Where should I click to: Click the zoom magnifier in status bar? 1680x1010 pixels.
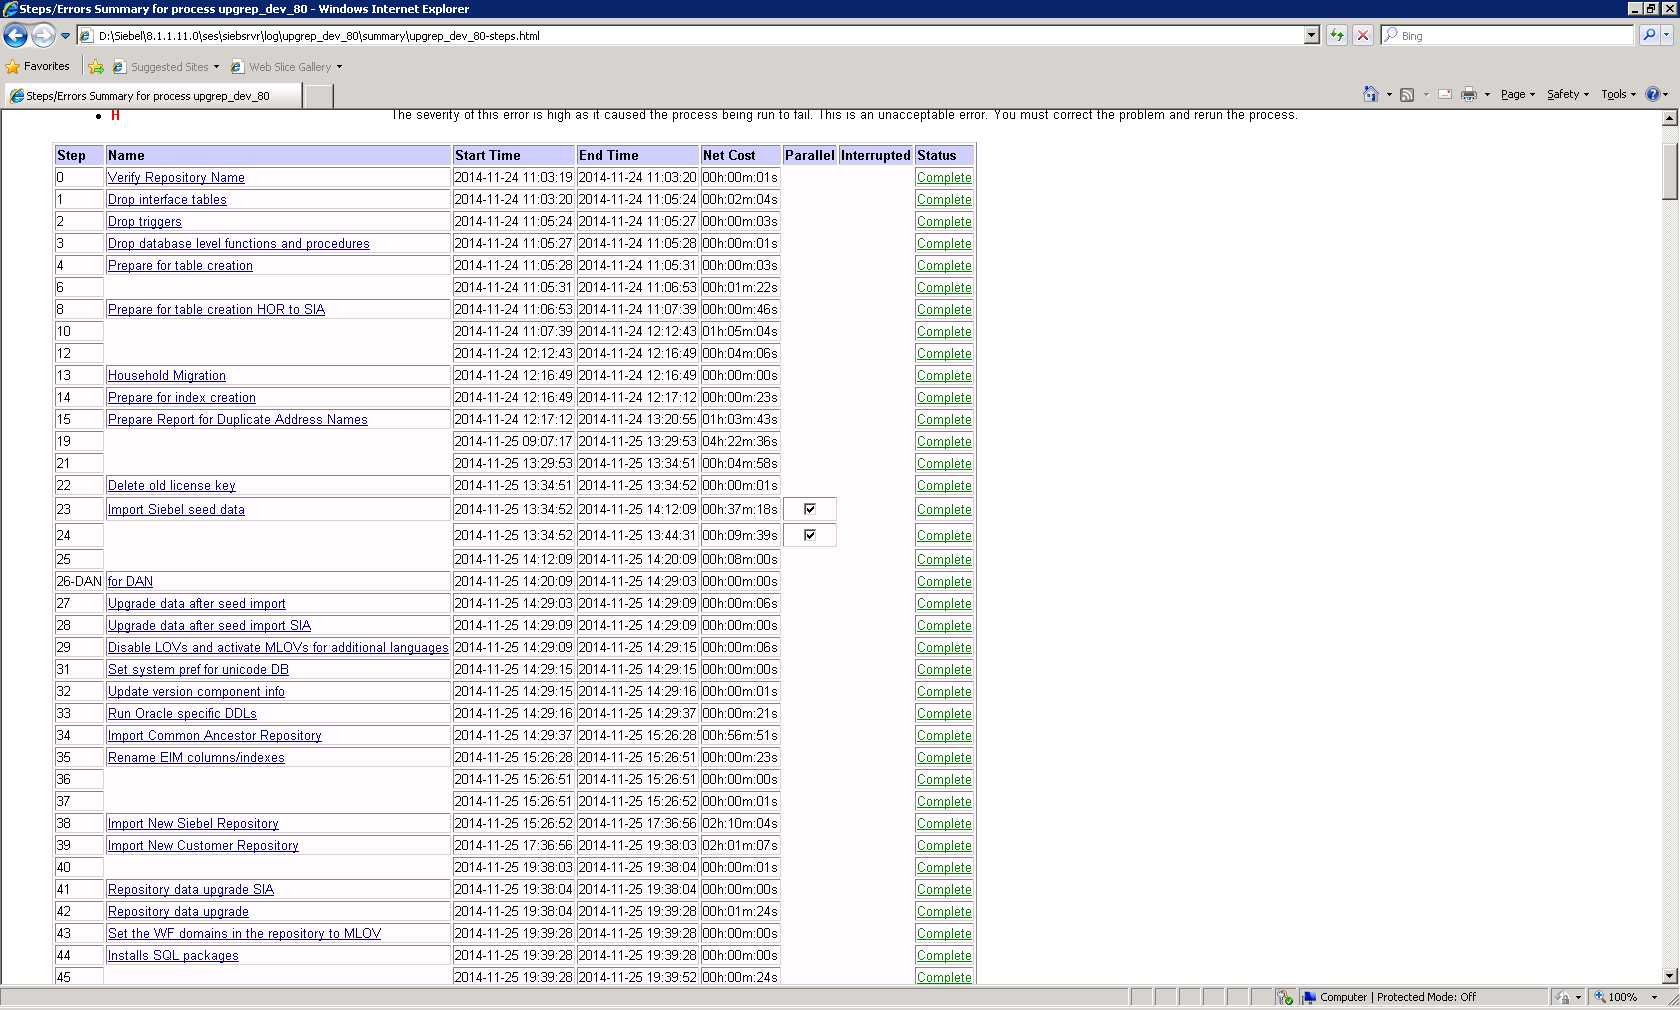pyautogui.click(x=1600, y=997)
